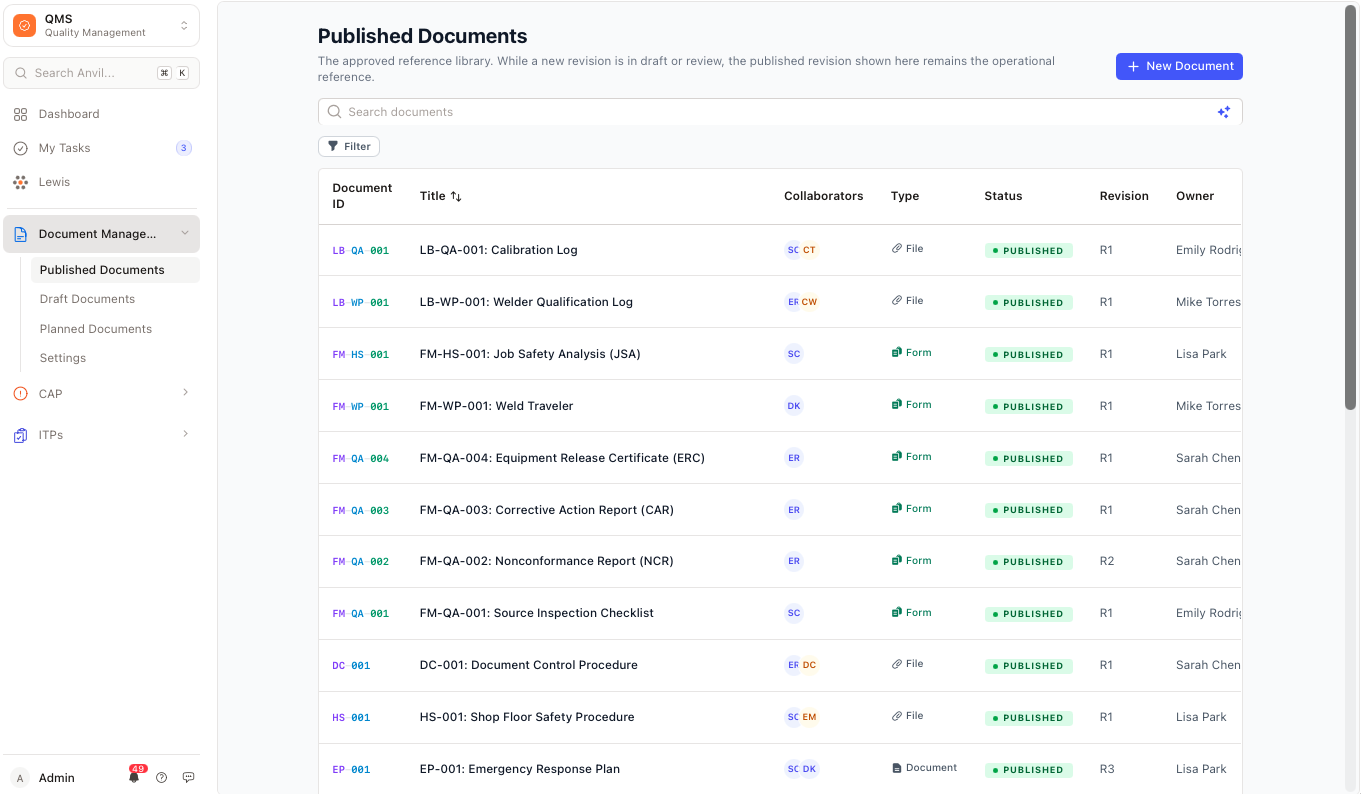Viewport: 1361px width, 794px height.
Task: Click revision R2 of Nonconformance Report
Action: click(1107, 561)
